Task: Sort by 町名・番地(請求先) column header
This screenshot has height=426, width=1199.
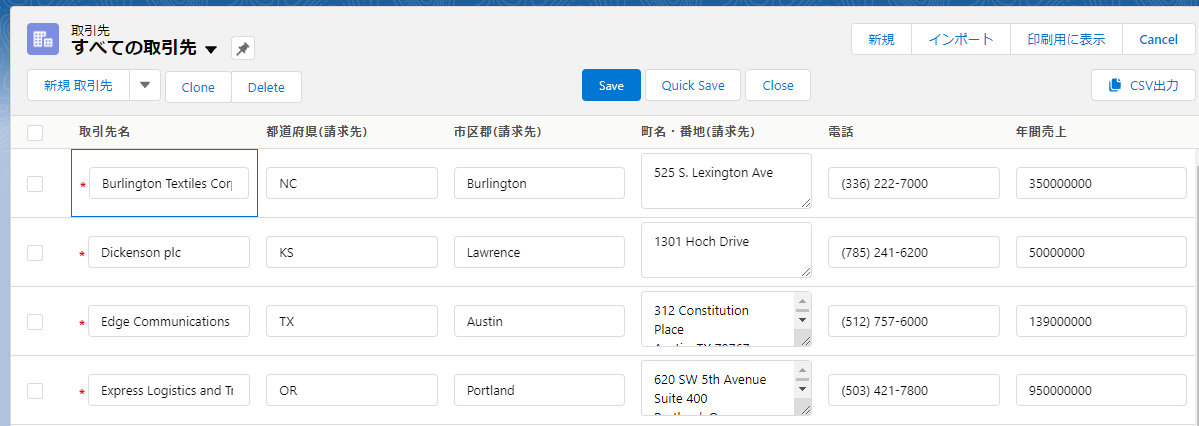Action: coord(698,132)
